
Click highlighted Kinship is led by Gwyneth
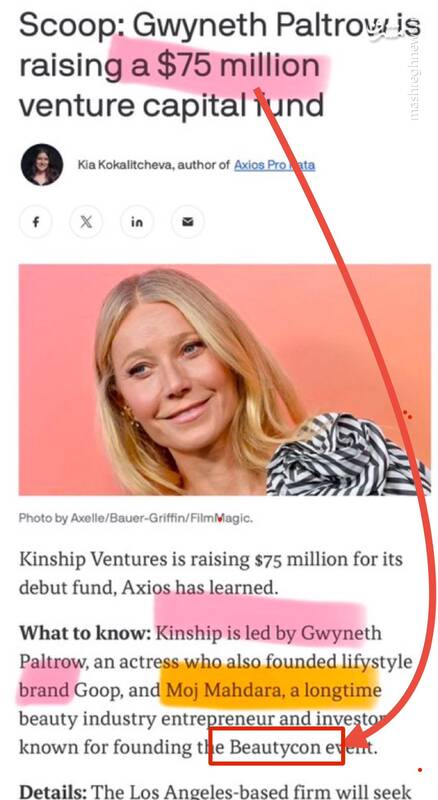coord(269,634)
